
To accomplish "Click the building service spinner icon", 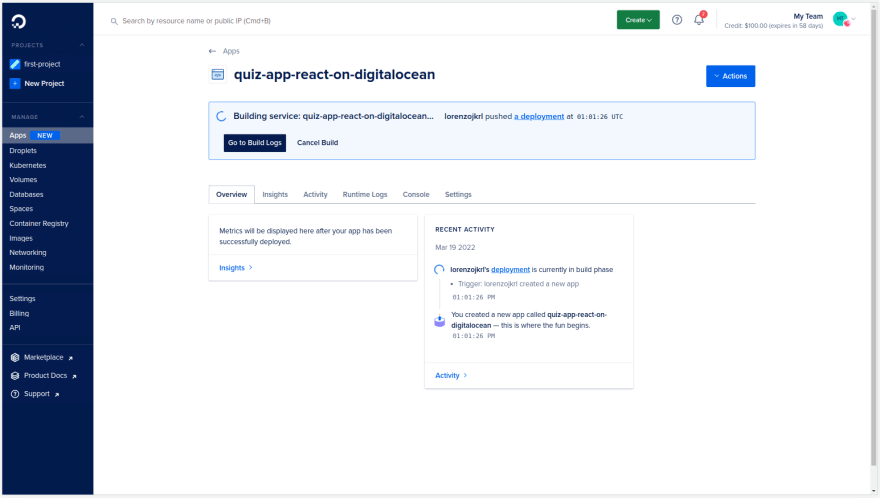I will coord(221,116).
